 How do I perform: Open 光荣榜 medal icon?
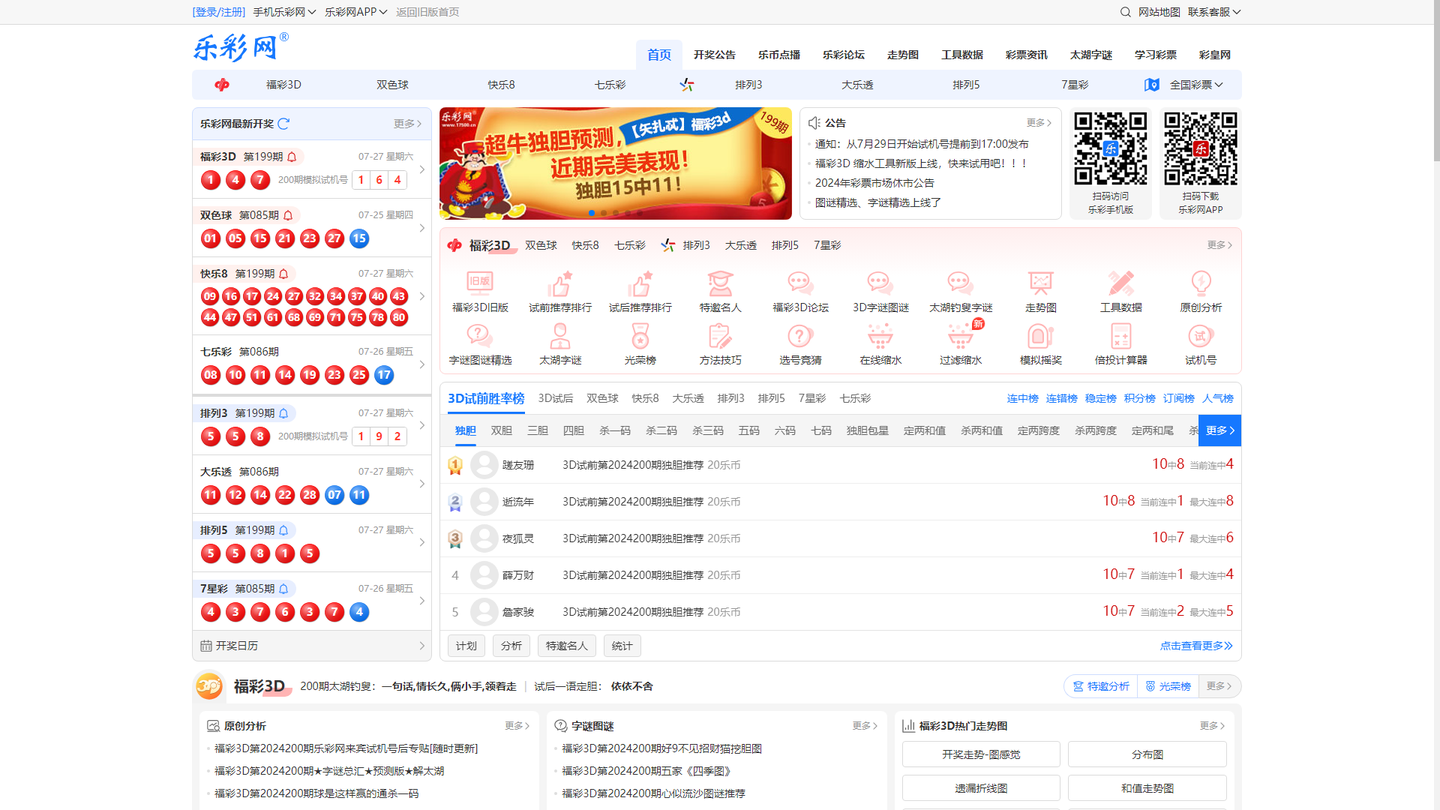click(640, 336)
